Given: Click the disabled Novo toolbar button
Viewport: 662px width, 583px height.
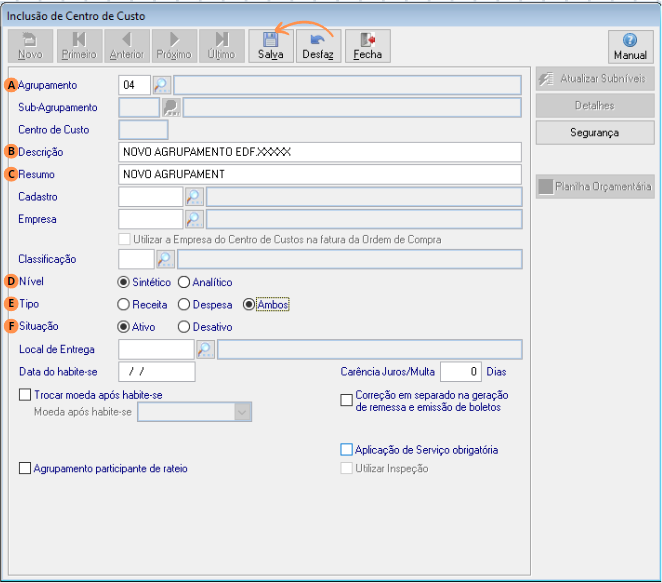Looking at the screenshot, I should (30, 46).
